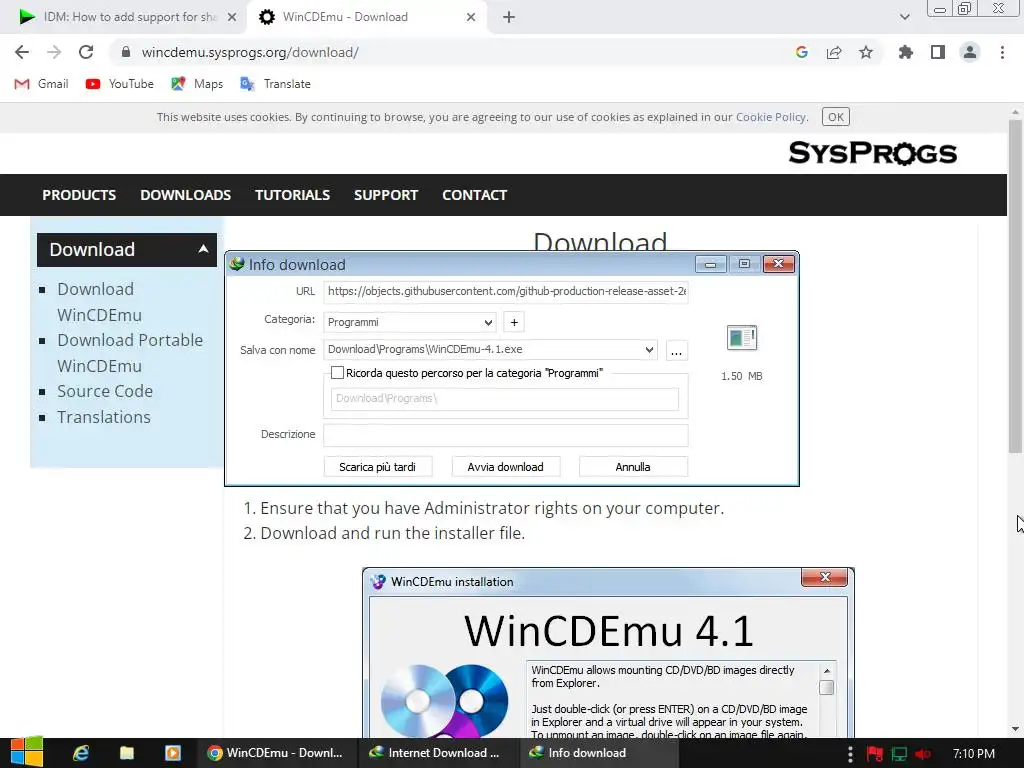The width and height of the screenshot is (1024, 768).
Task: Open the SUPPORT menu
Action: coord(386,195)
